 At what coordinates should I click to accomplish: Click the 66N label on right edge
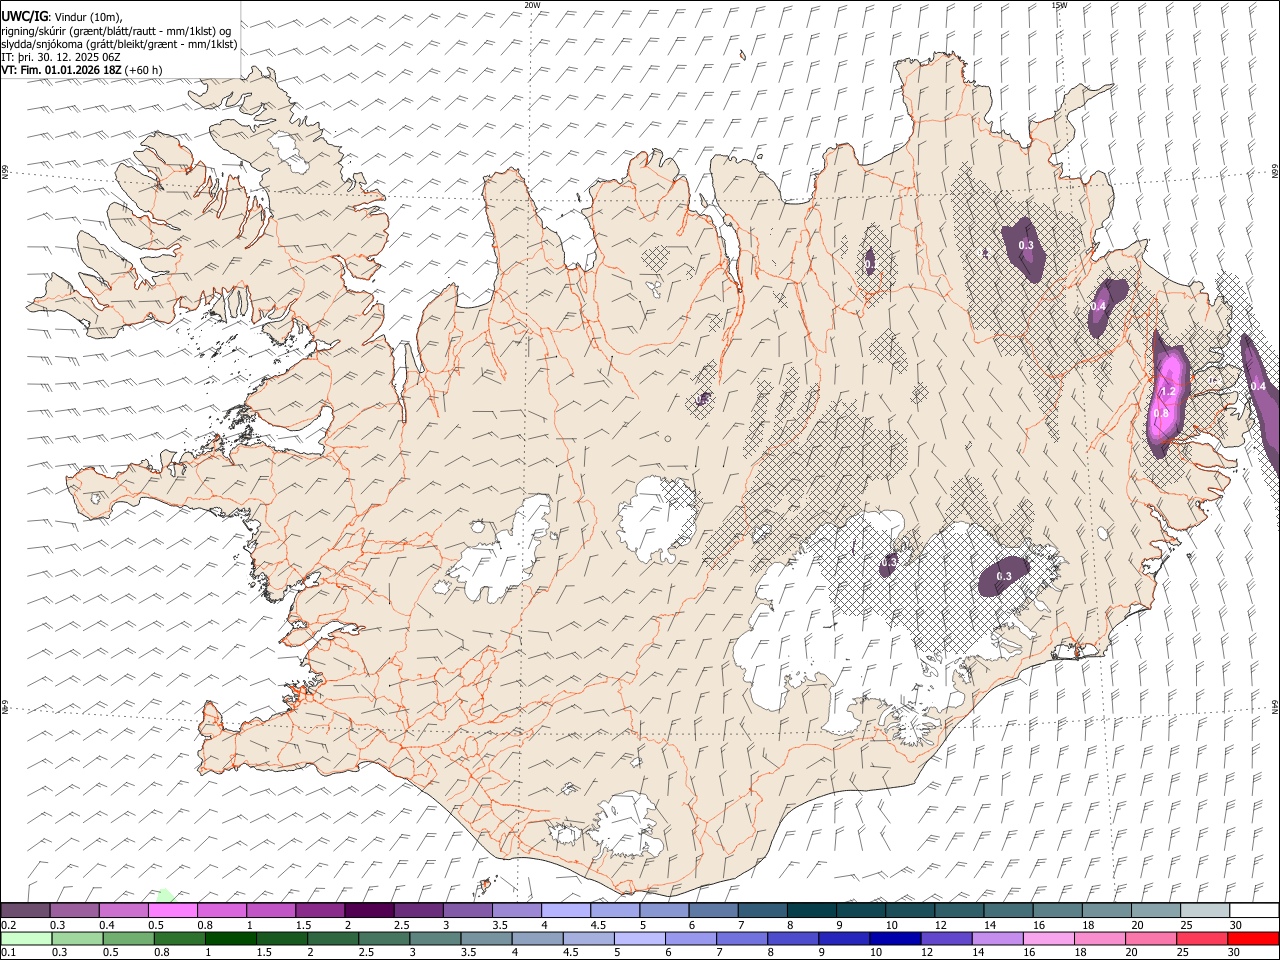[1275, 172]
